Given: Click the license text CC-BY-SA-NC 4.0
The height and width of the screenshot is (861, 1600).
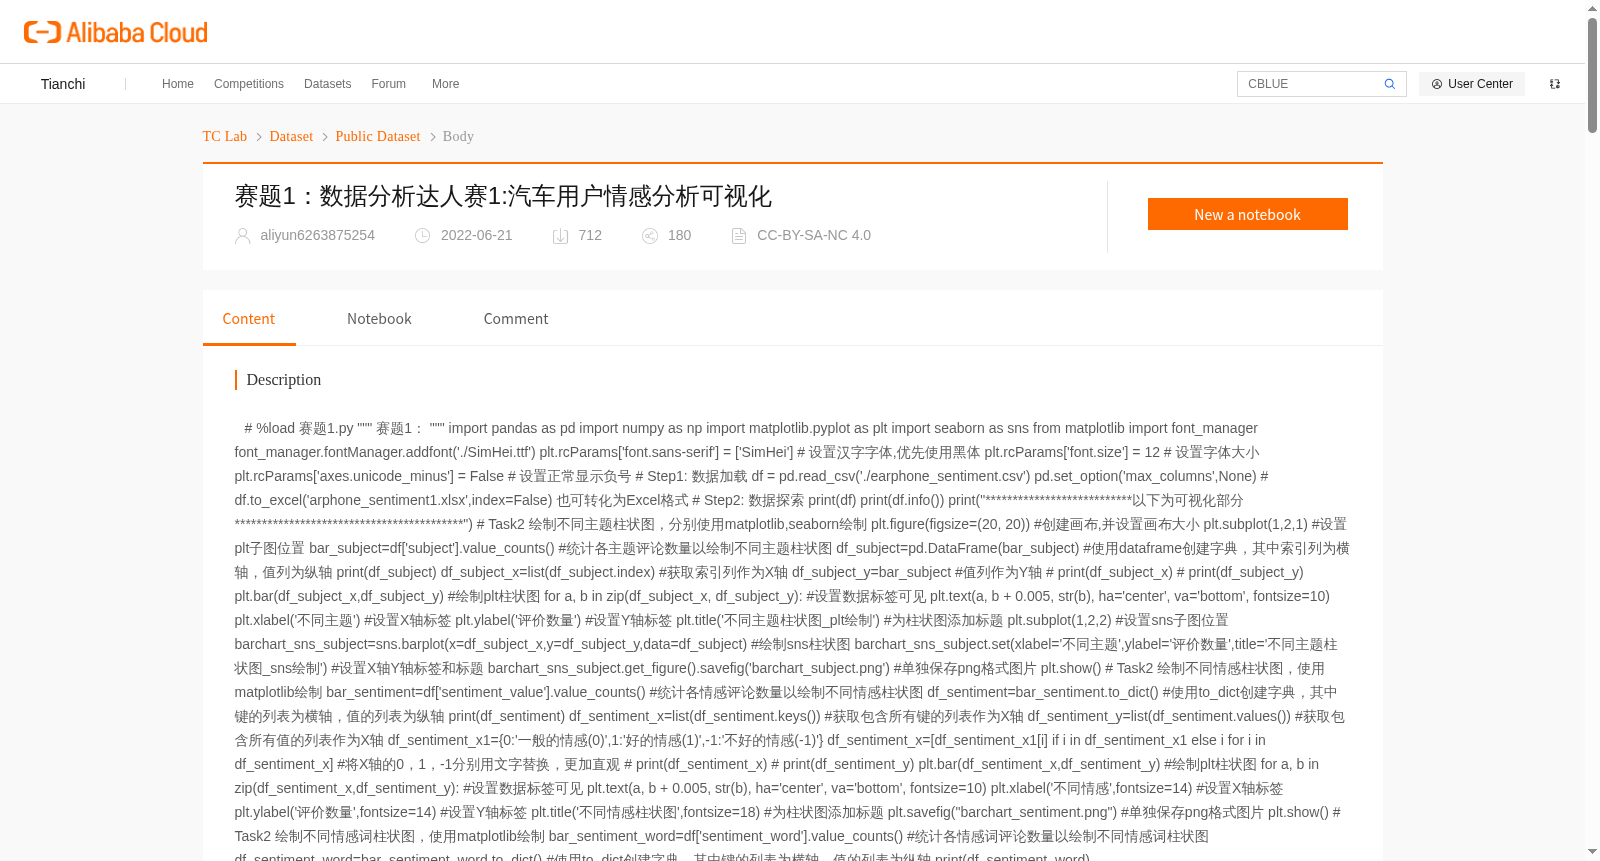Looking at the screenshot, I should pos(814,235).
